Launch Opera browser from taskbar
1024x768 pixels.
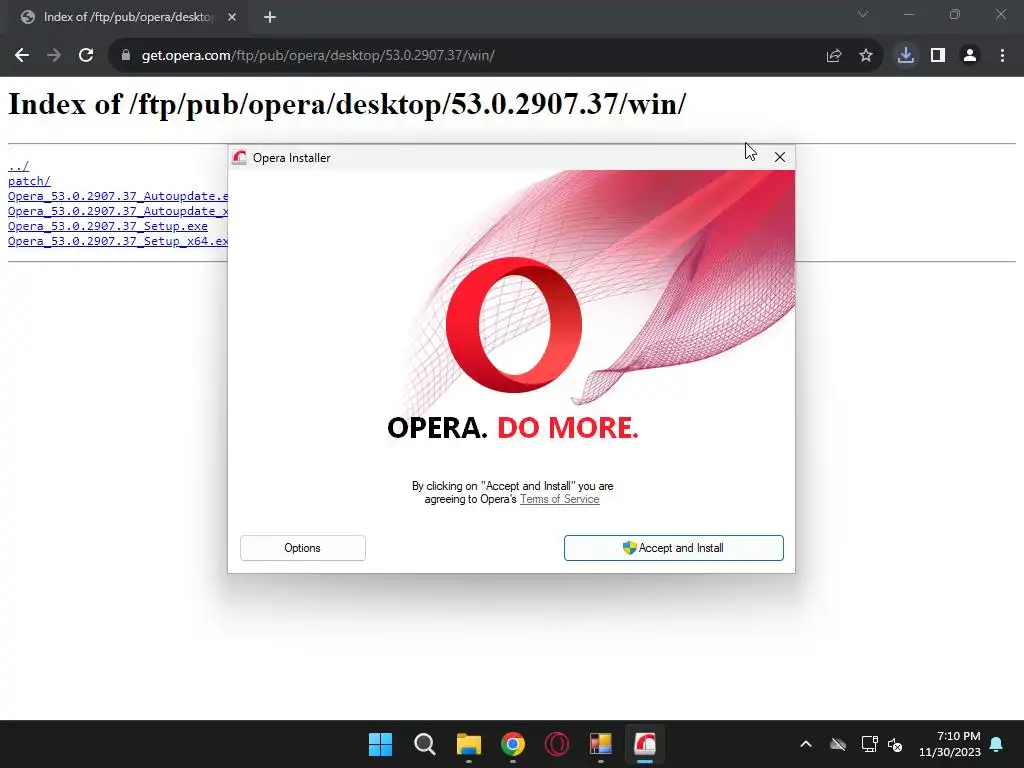pos(556,744)
